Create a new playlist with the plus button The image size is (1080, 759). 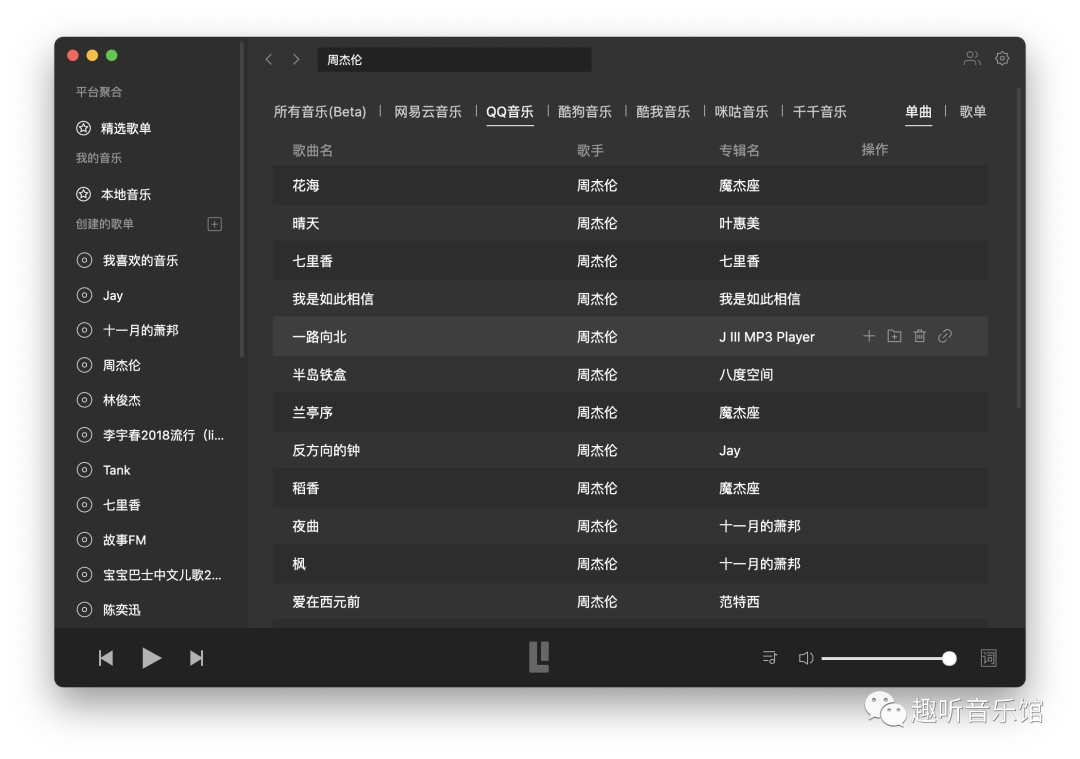(214, 223)
